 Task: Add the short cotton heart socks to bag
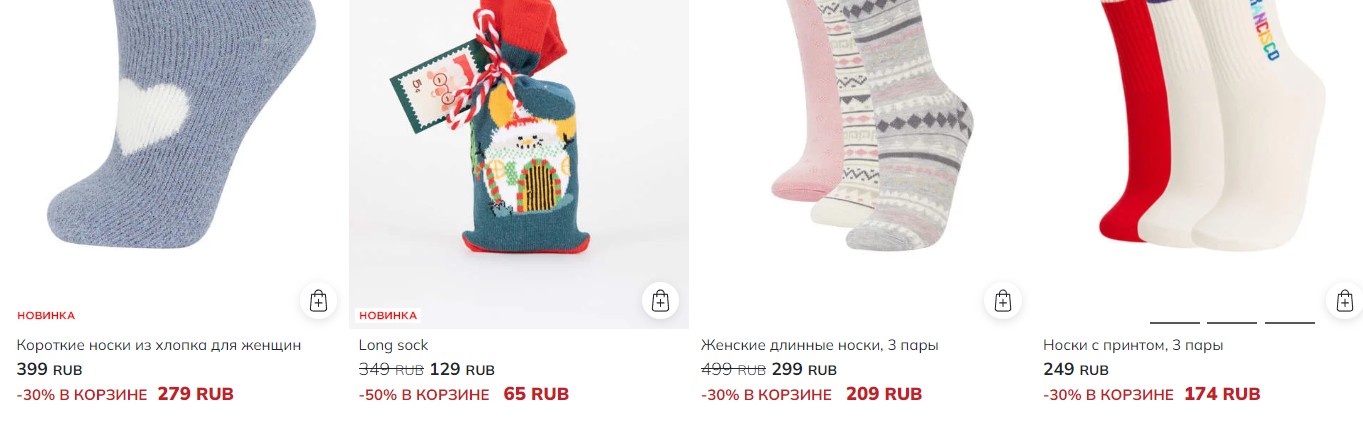click(318, 301)
